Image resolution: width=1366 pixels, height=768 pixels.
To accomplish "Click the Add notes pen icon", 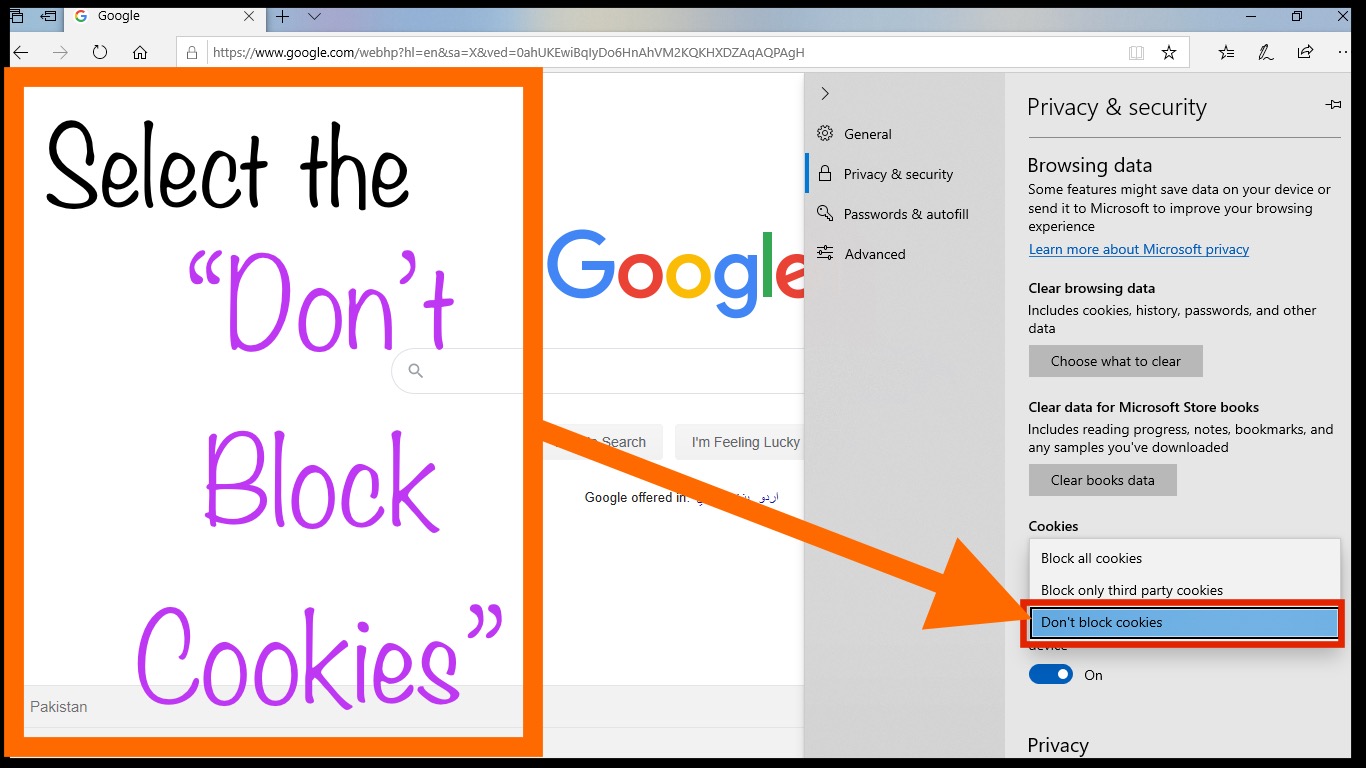I will pos(1266,52).
